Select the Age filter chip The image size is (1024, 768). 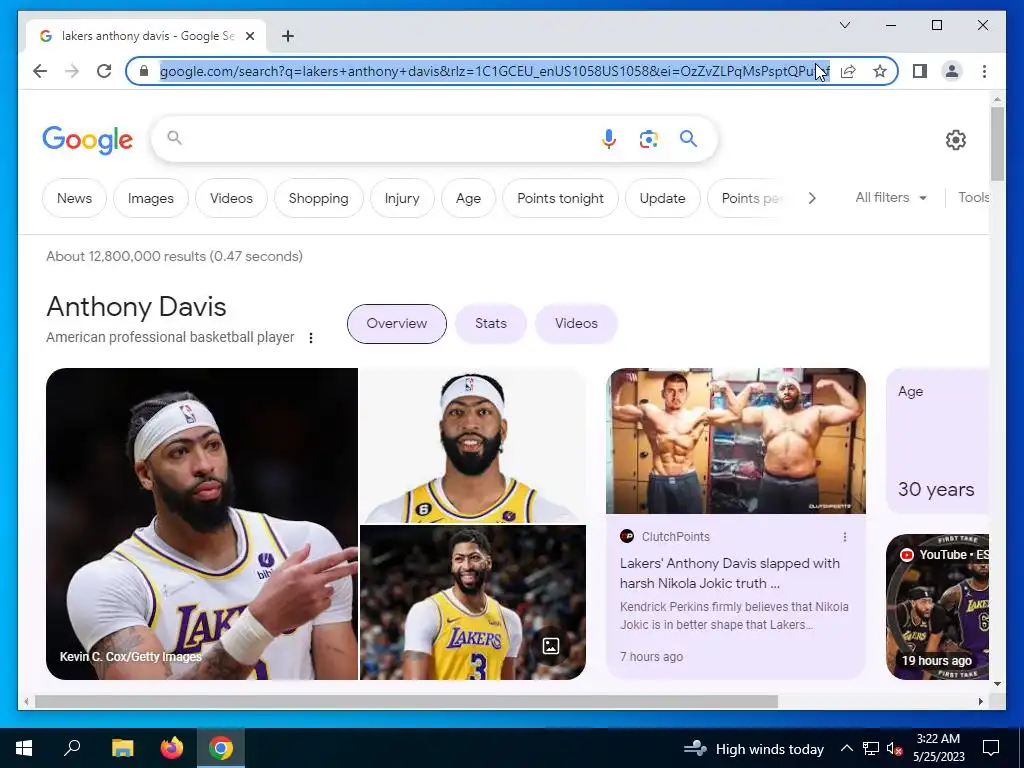(468, 198)
